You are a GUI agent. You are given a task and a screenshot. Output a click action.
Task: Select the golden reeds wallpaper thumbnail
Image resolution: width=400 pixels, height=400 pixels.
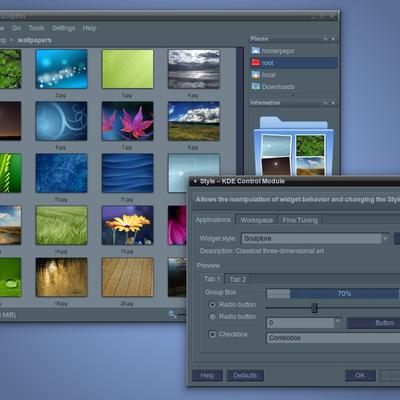[62, 277]
